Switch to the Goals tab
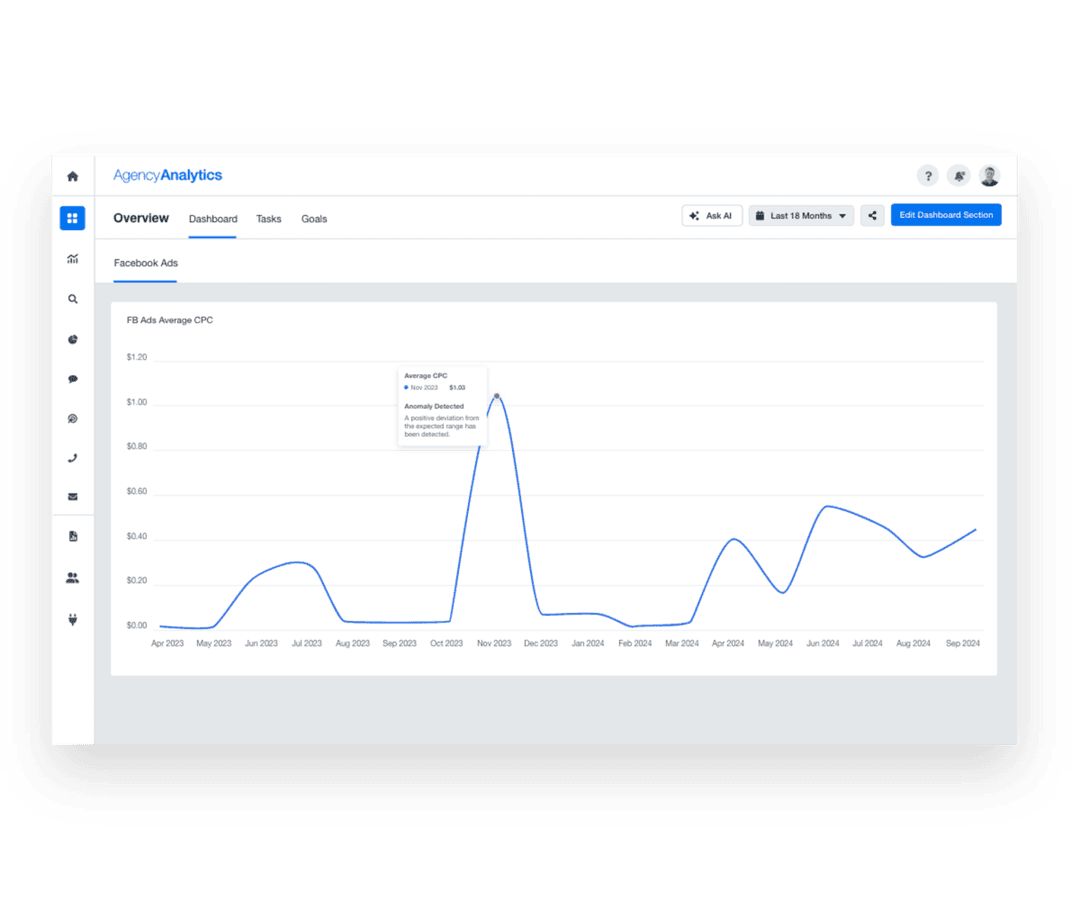Image resolution: width=1080 pixels, height=900 pixels. click(314, 218)
